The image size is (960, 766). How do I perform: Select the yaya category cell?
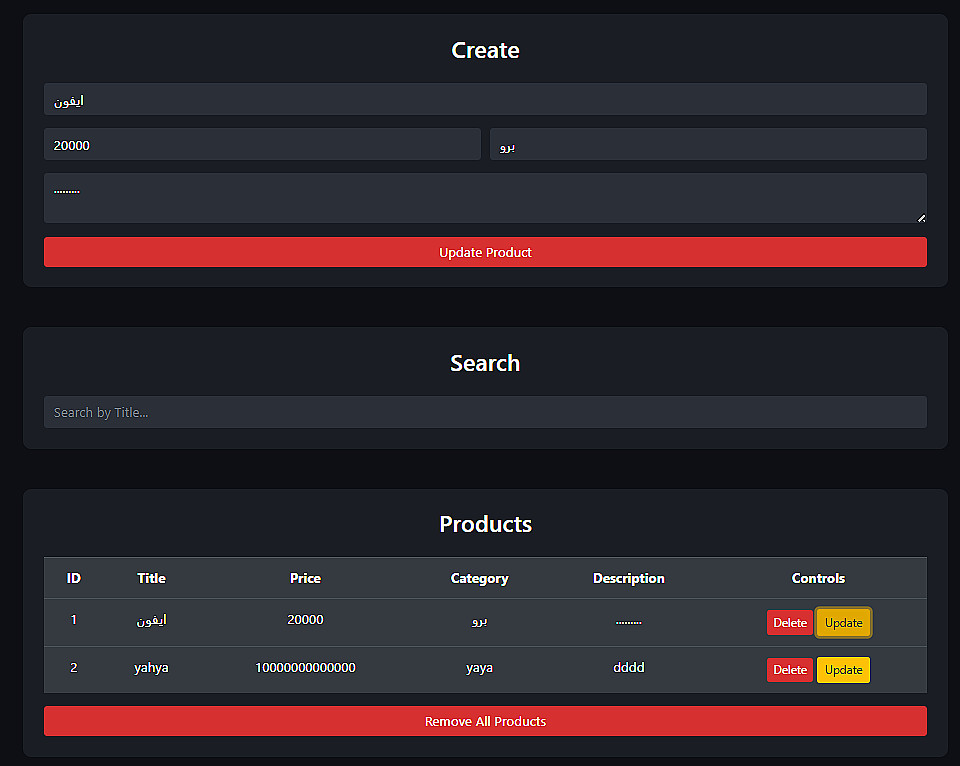coord(480,668)
